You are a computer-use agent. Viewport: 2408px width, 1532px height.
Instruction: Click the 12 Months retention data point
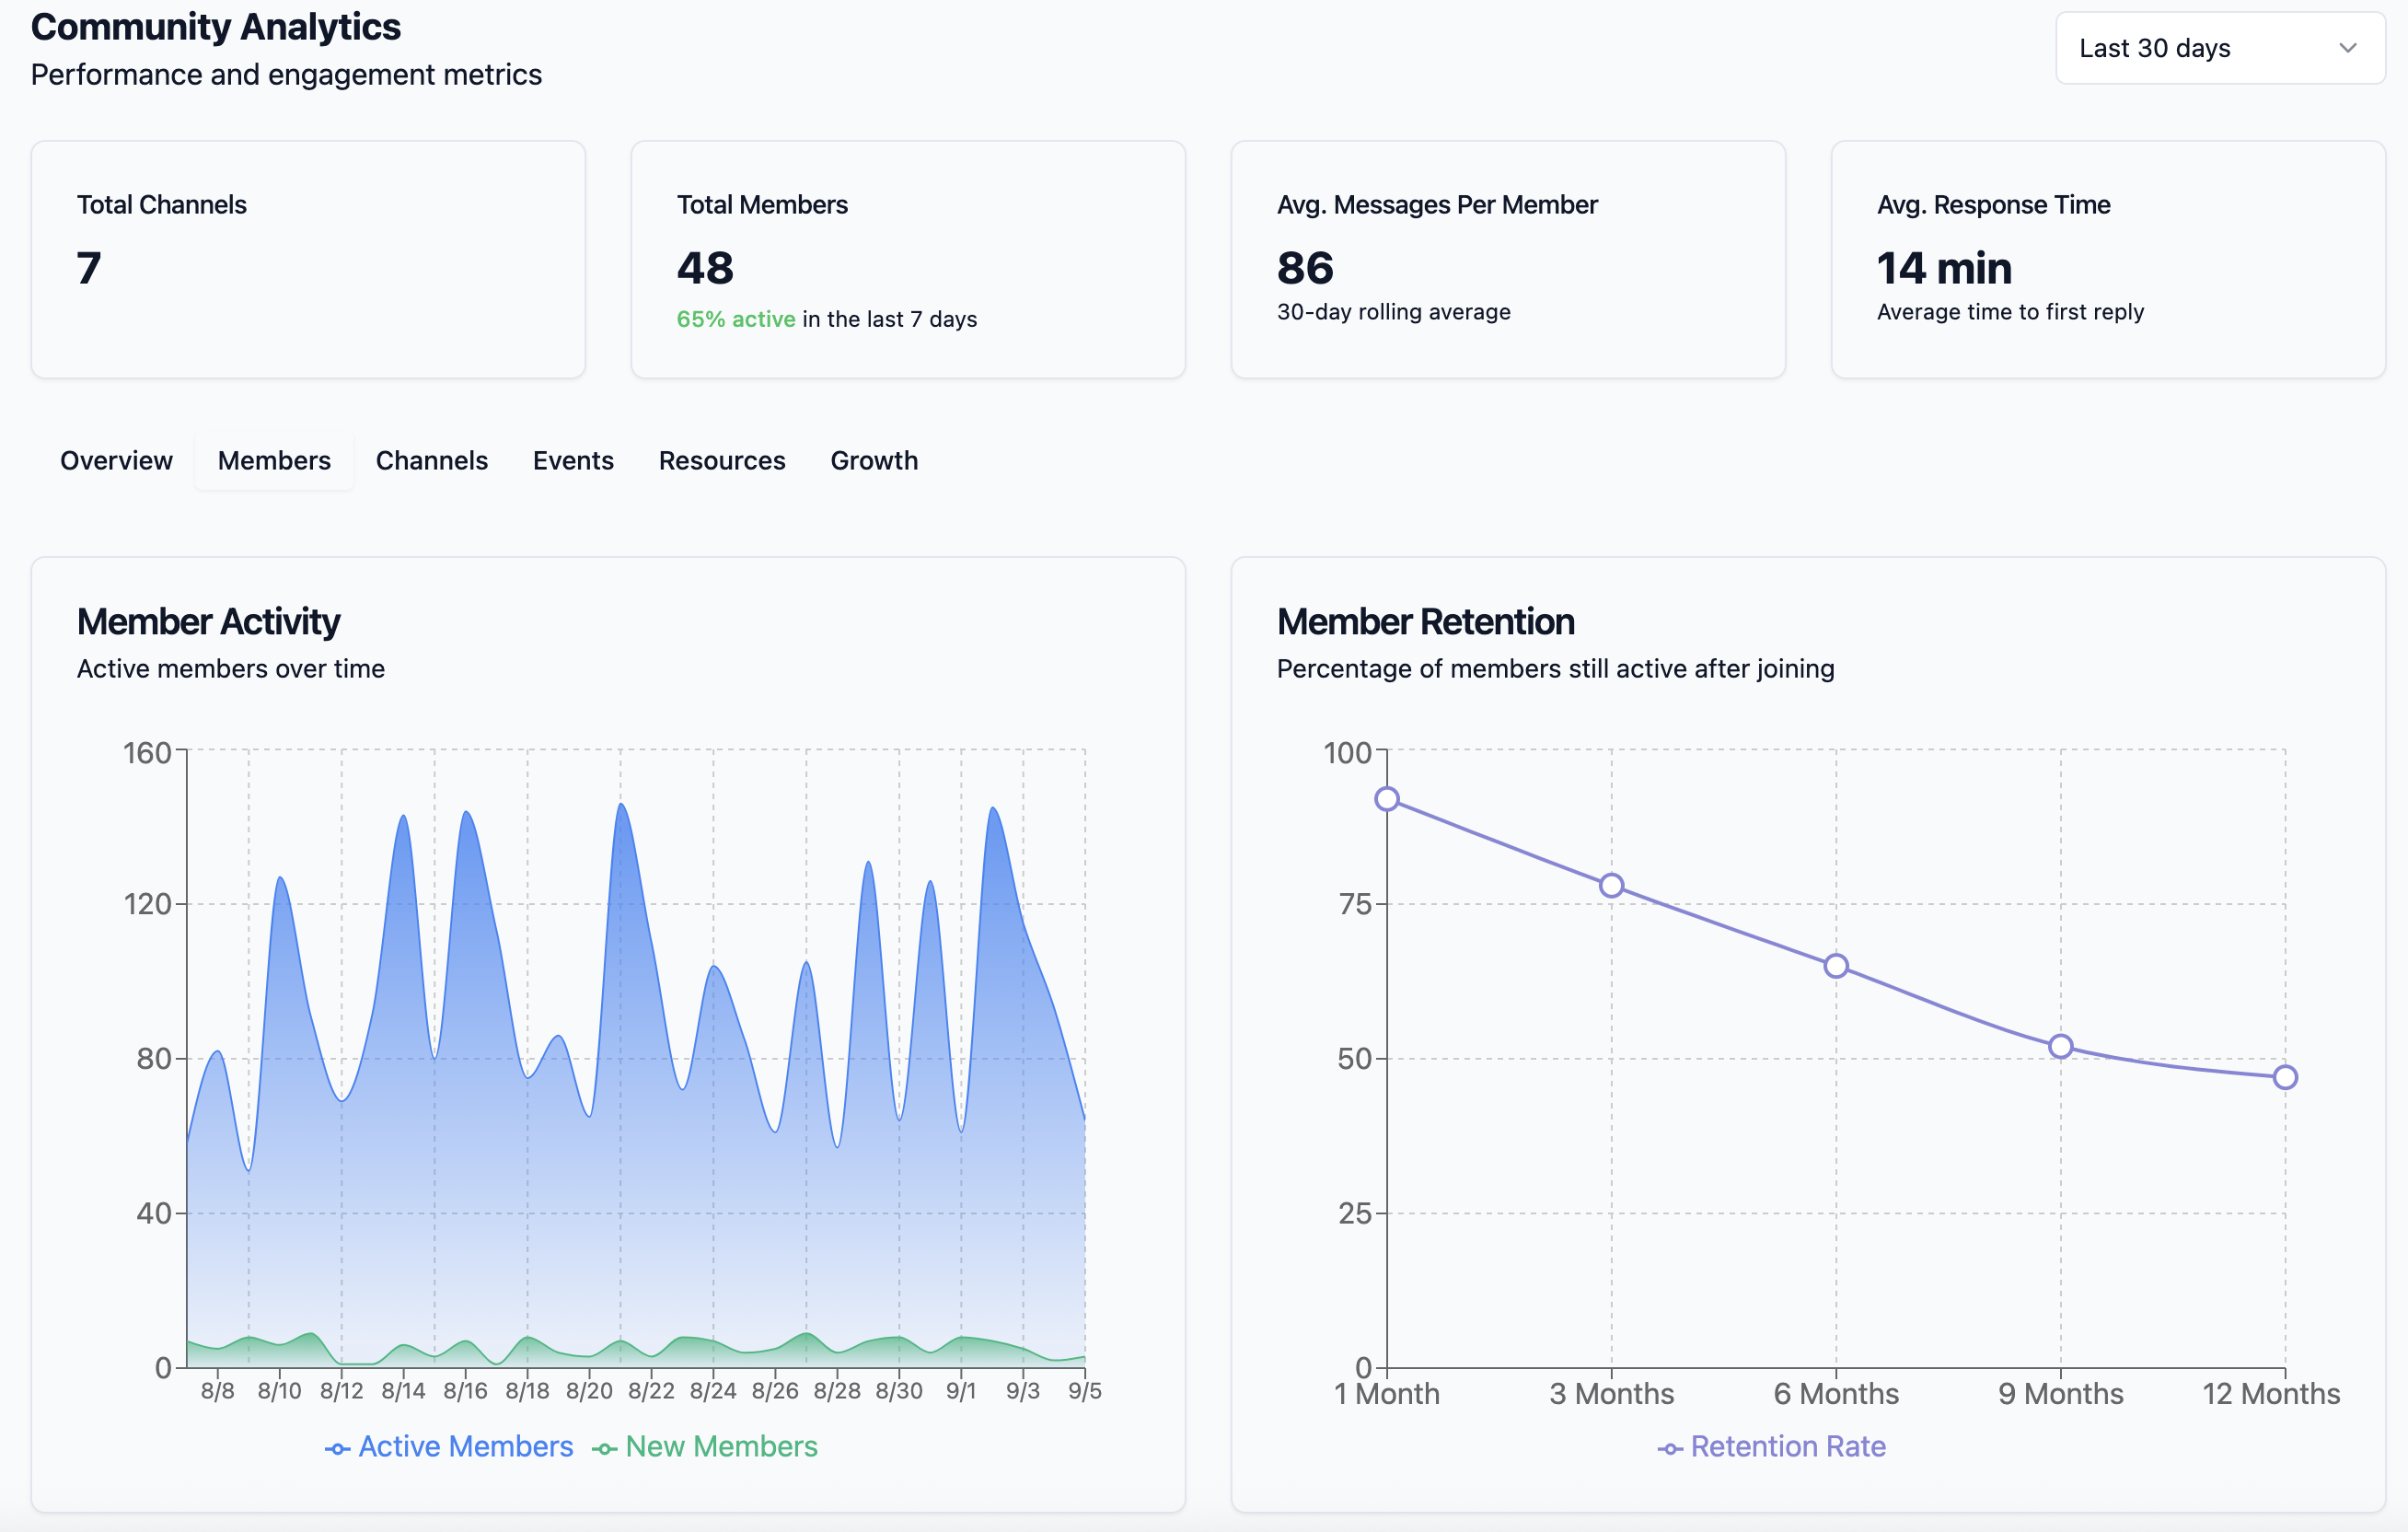[2285, 1077]
